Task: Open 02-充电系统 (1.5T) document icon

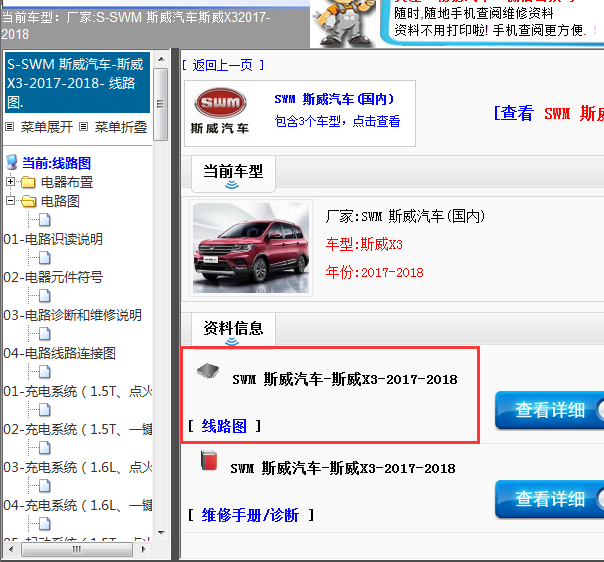Action: 45,410
